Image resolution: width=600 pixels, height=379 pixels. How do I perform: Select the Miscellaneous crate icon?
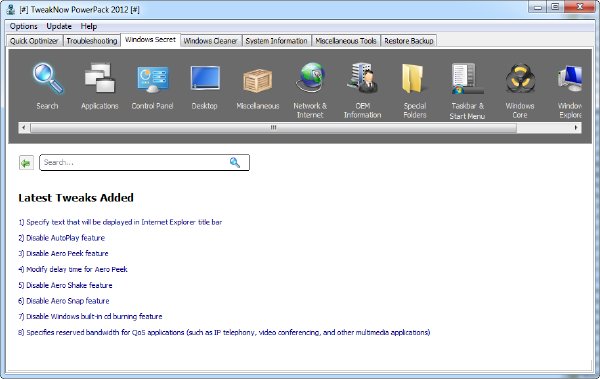pyautogui.click(x=258, y=80)
